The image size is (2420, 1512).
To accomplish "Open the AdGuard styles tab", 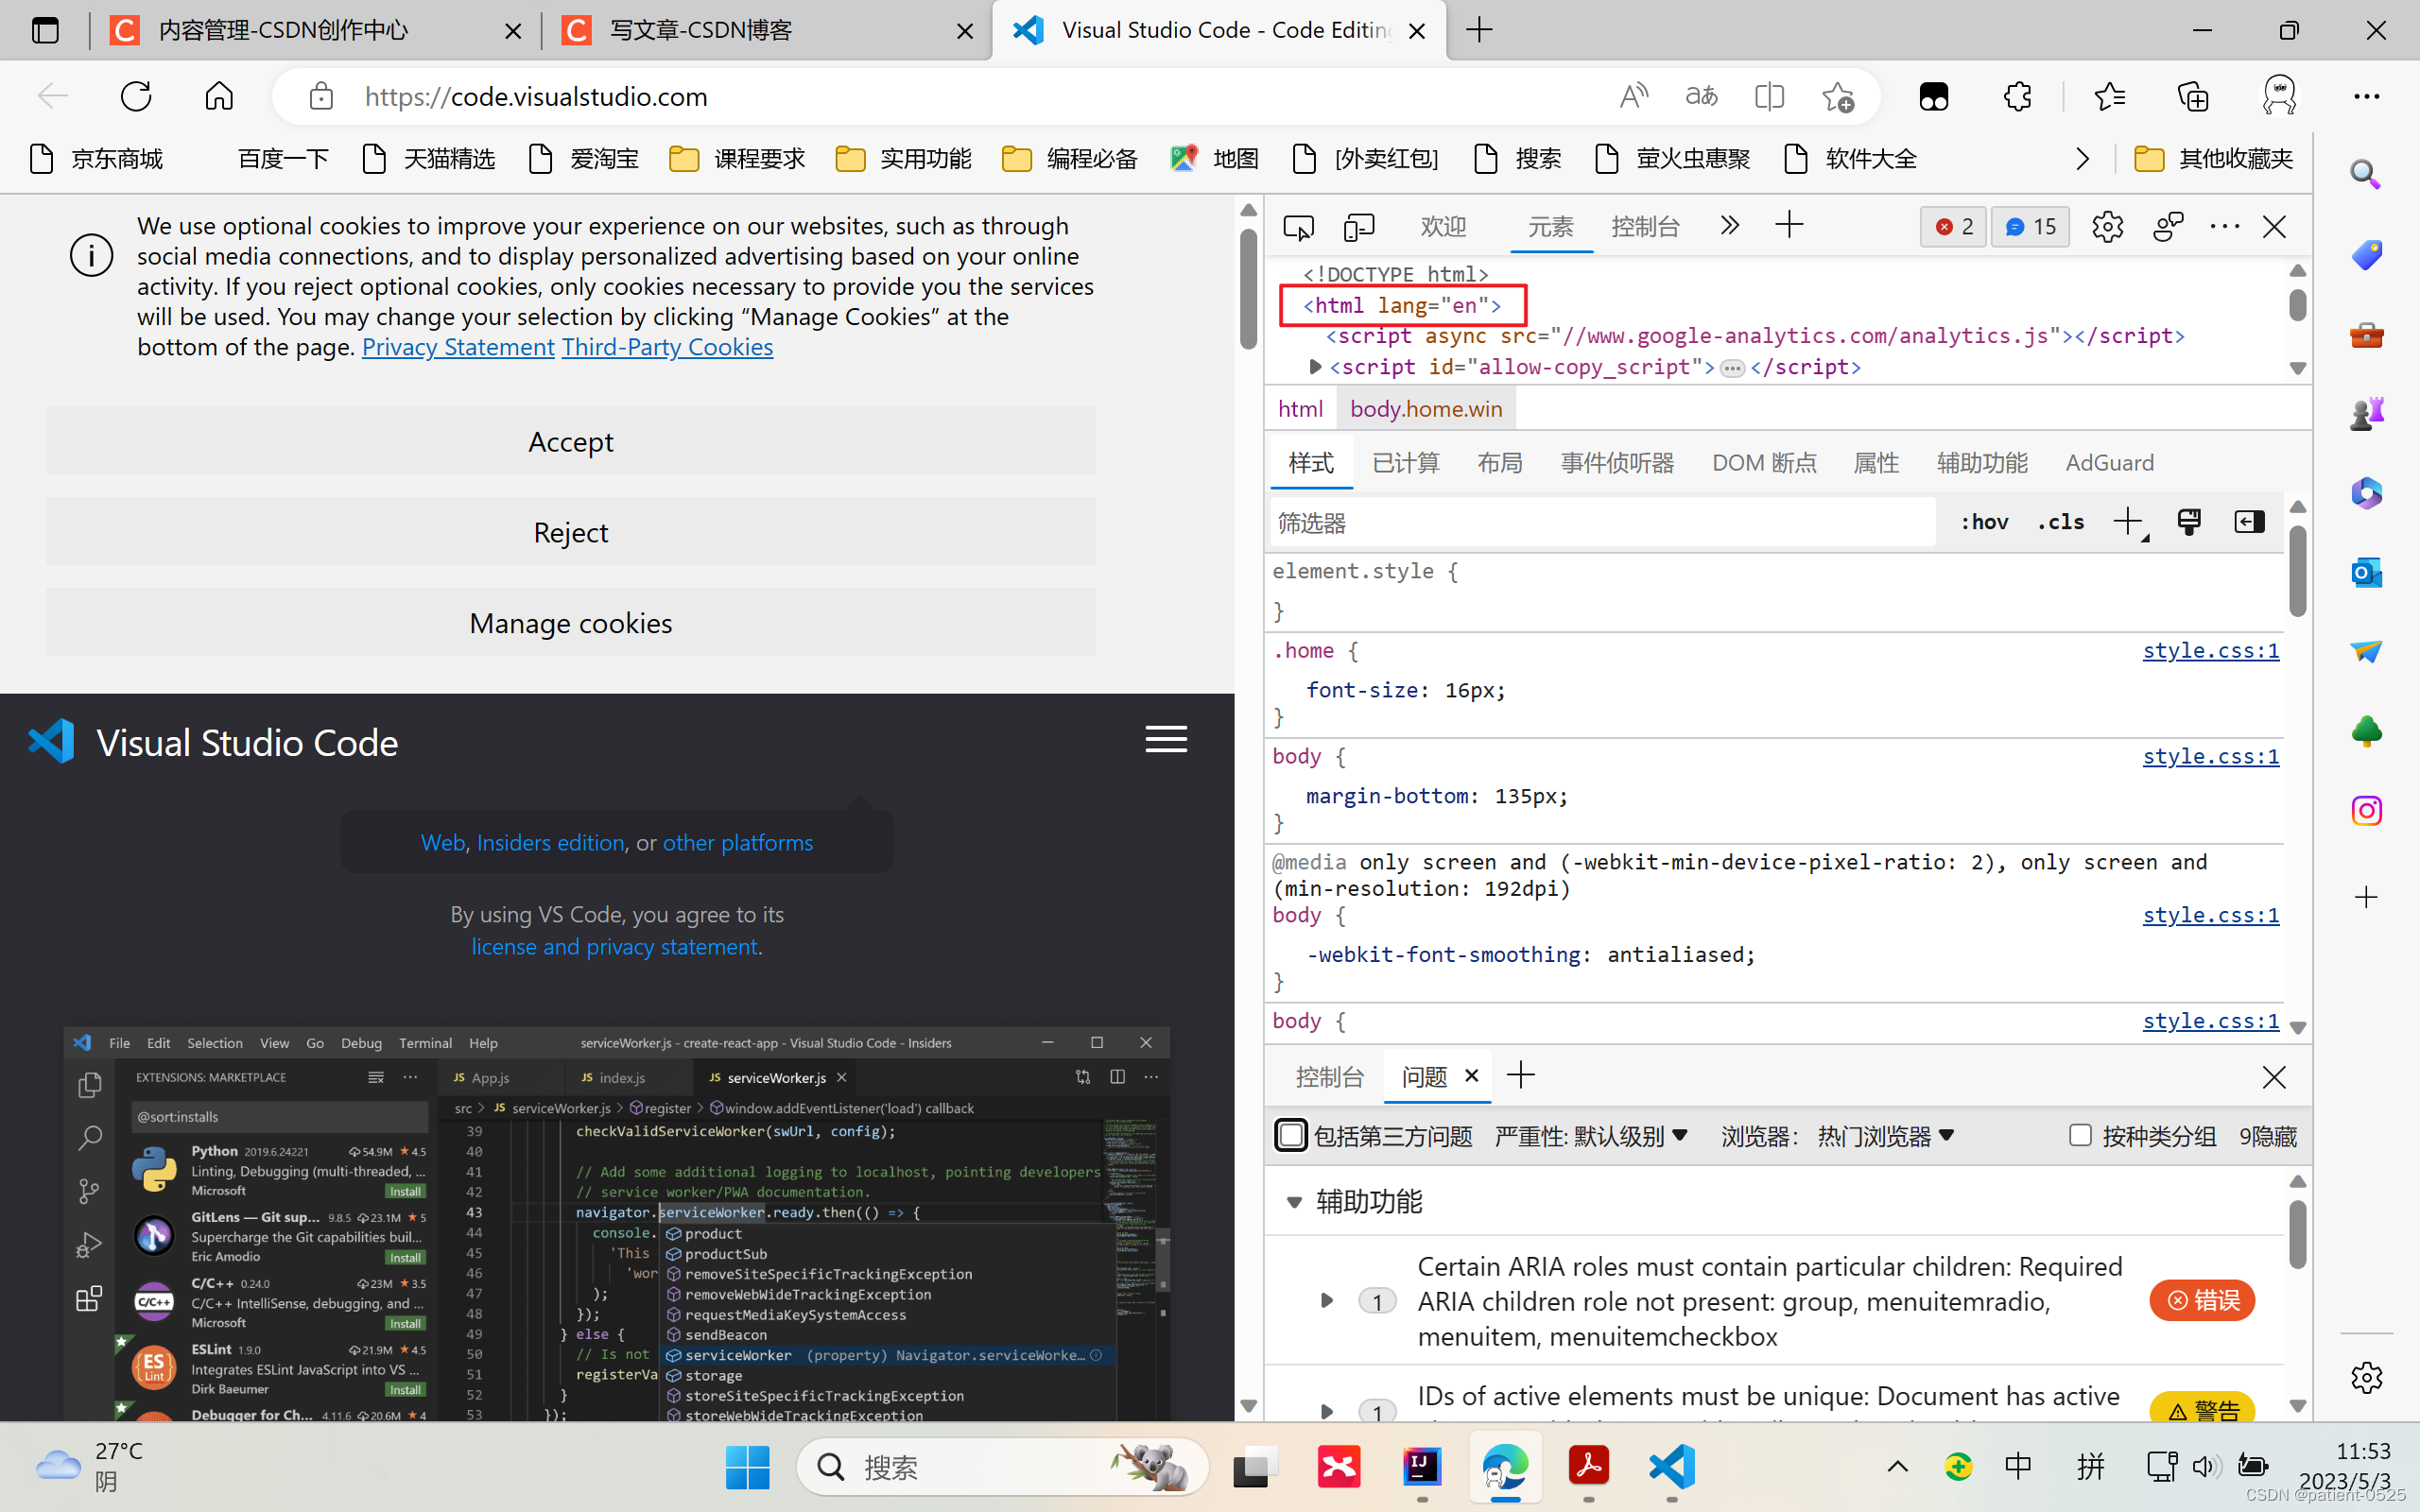I will tap(2109, 463).
